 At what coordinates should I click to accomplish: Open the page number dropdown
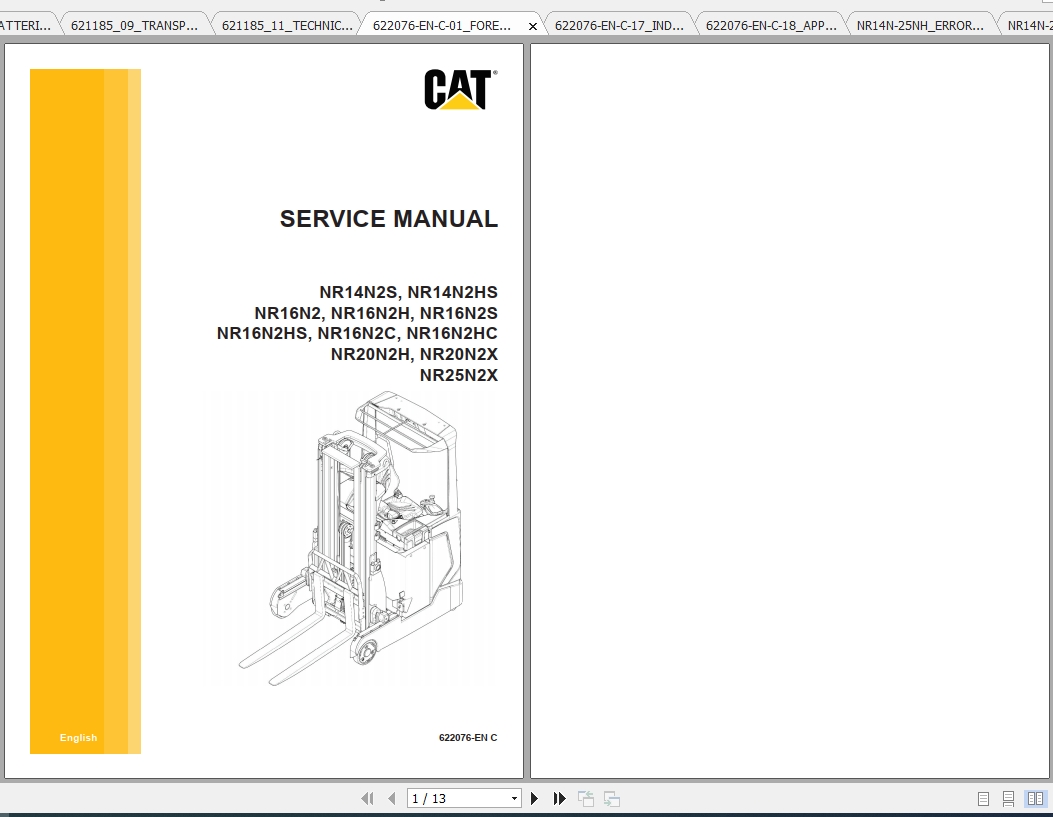[x=513, y=798]
